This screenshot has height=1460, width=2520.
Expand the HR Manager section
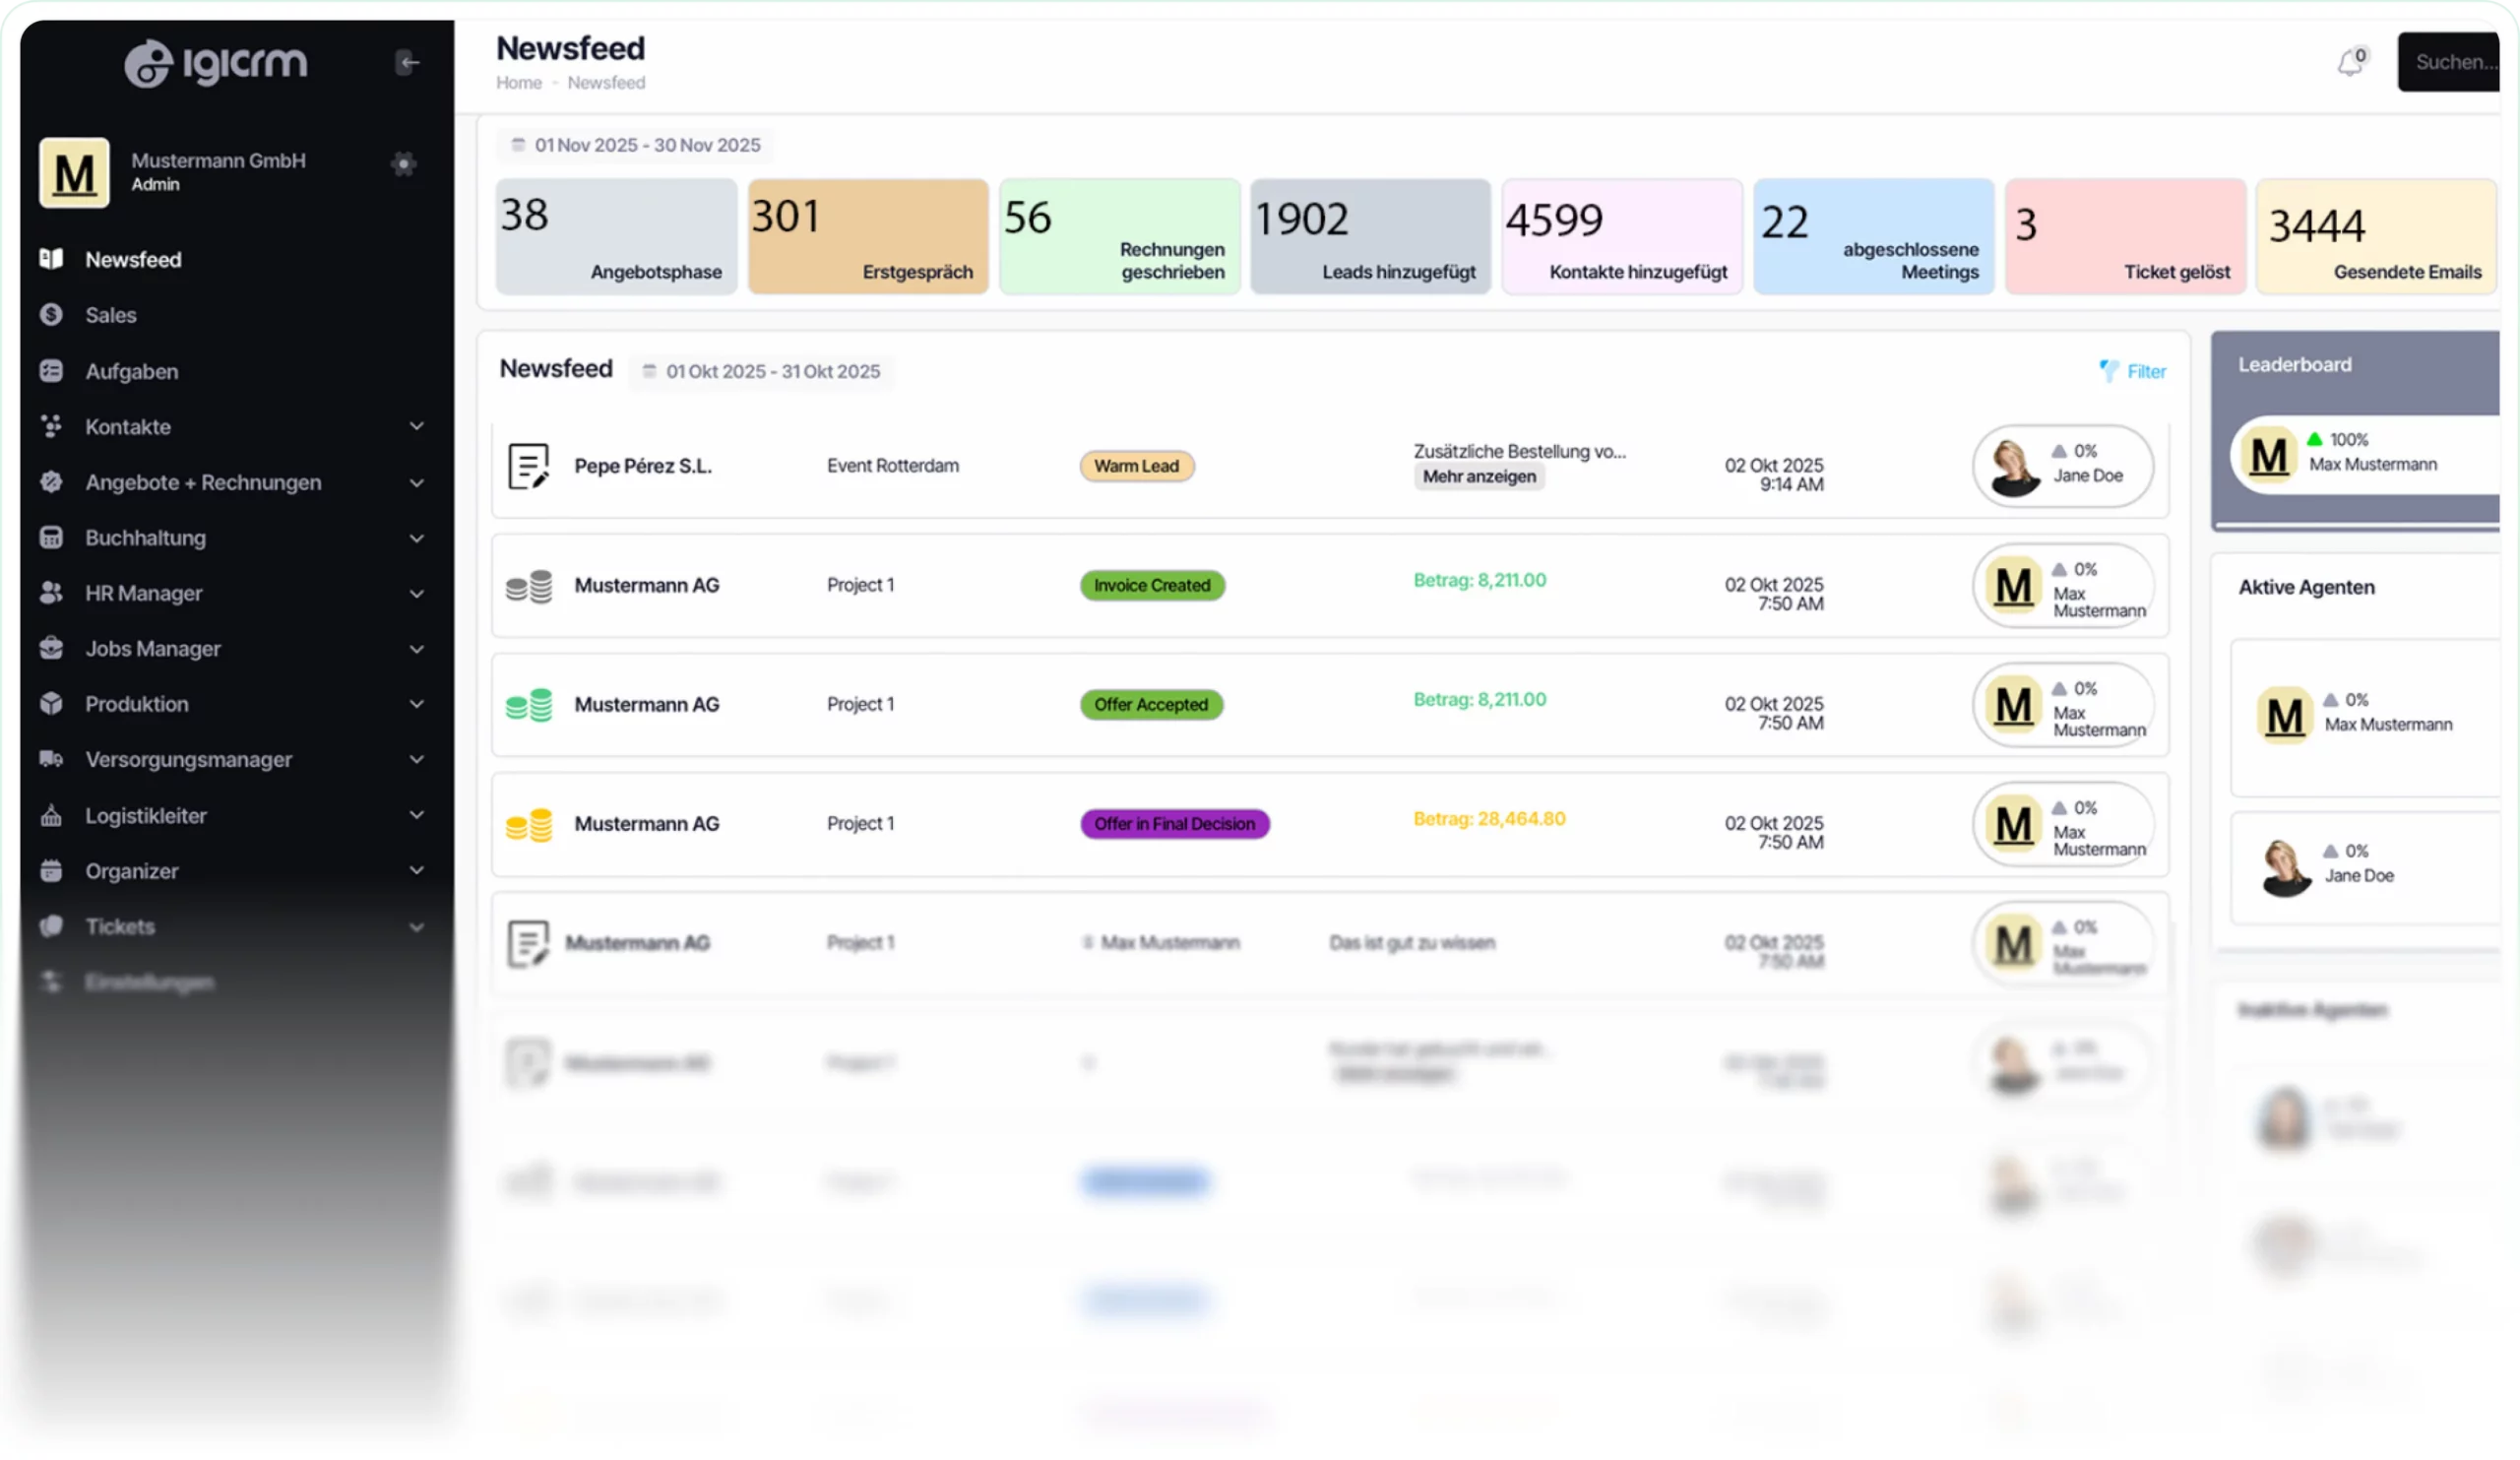pyautogui.click(x=416, y=594)
